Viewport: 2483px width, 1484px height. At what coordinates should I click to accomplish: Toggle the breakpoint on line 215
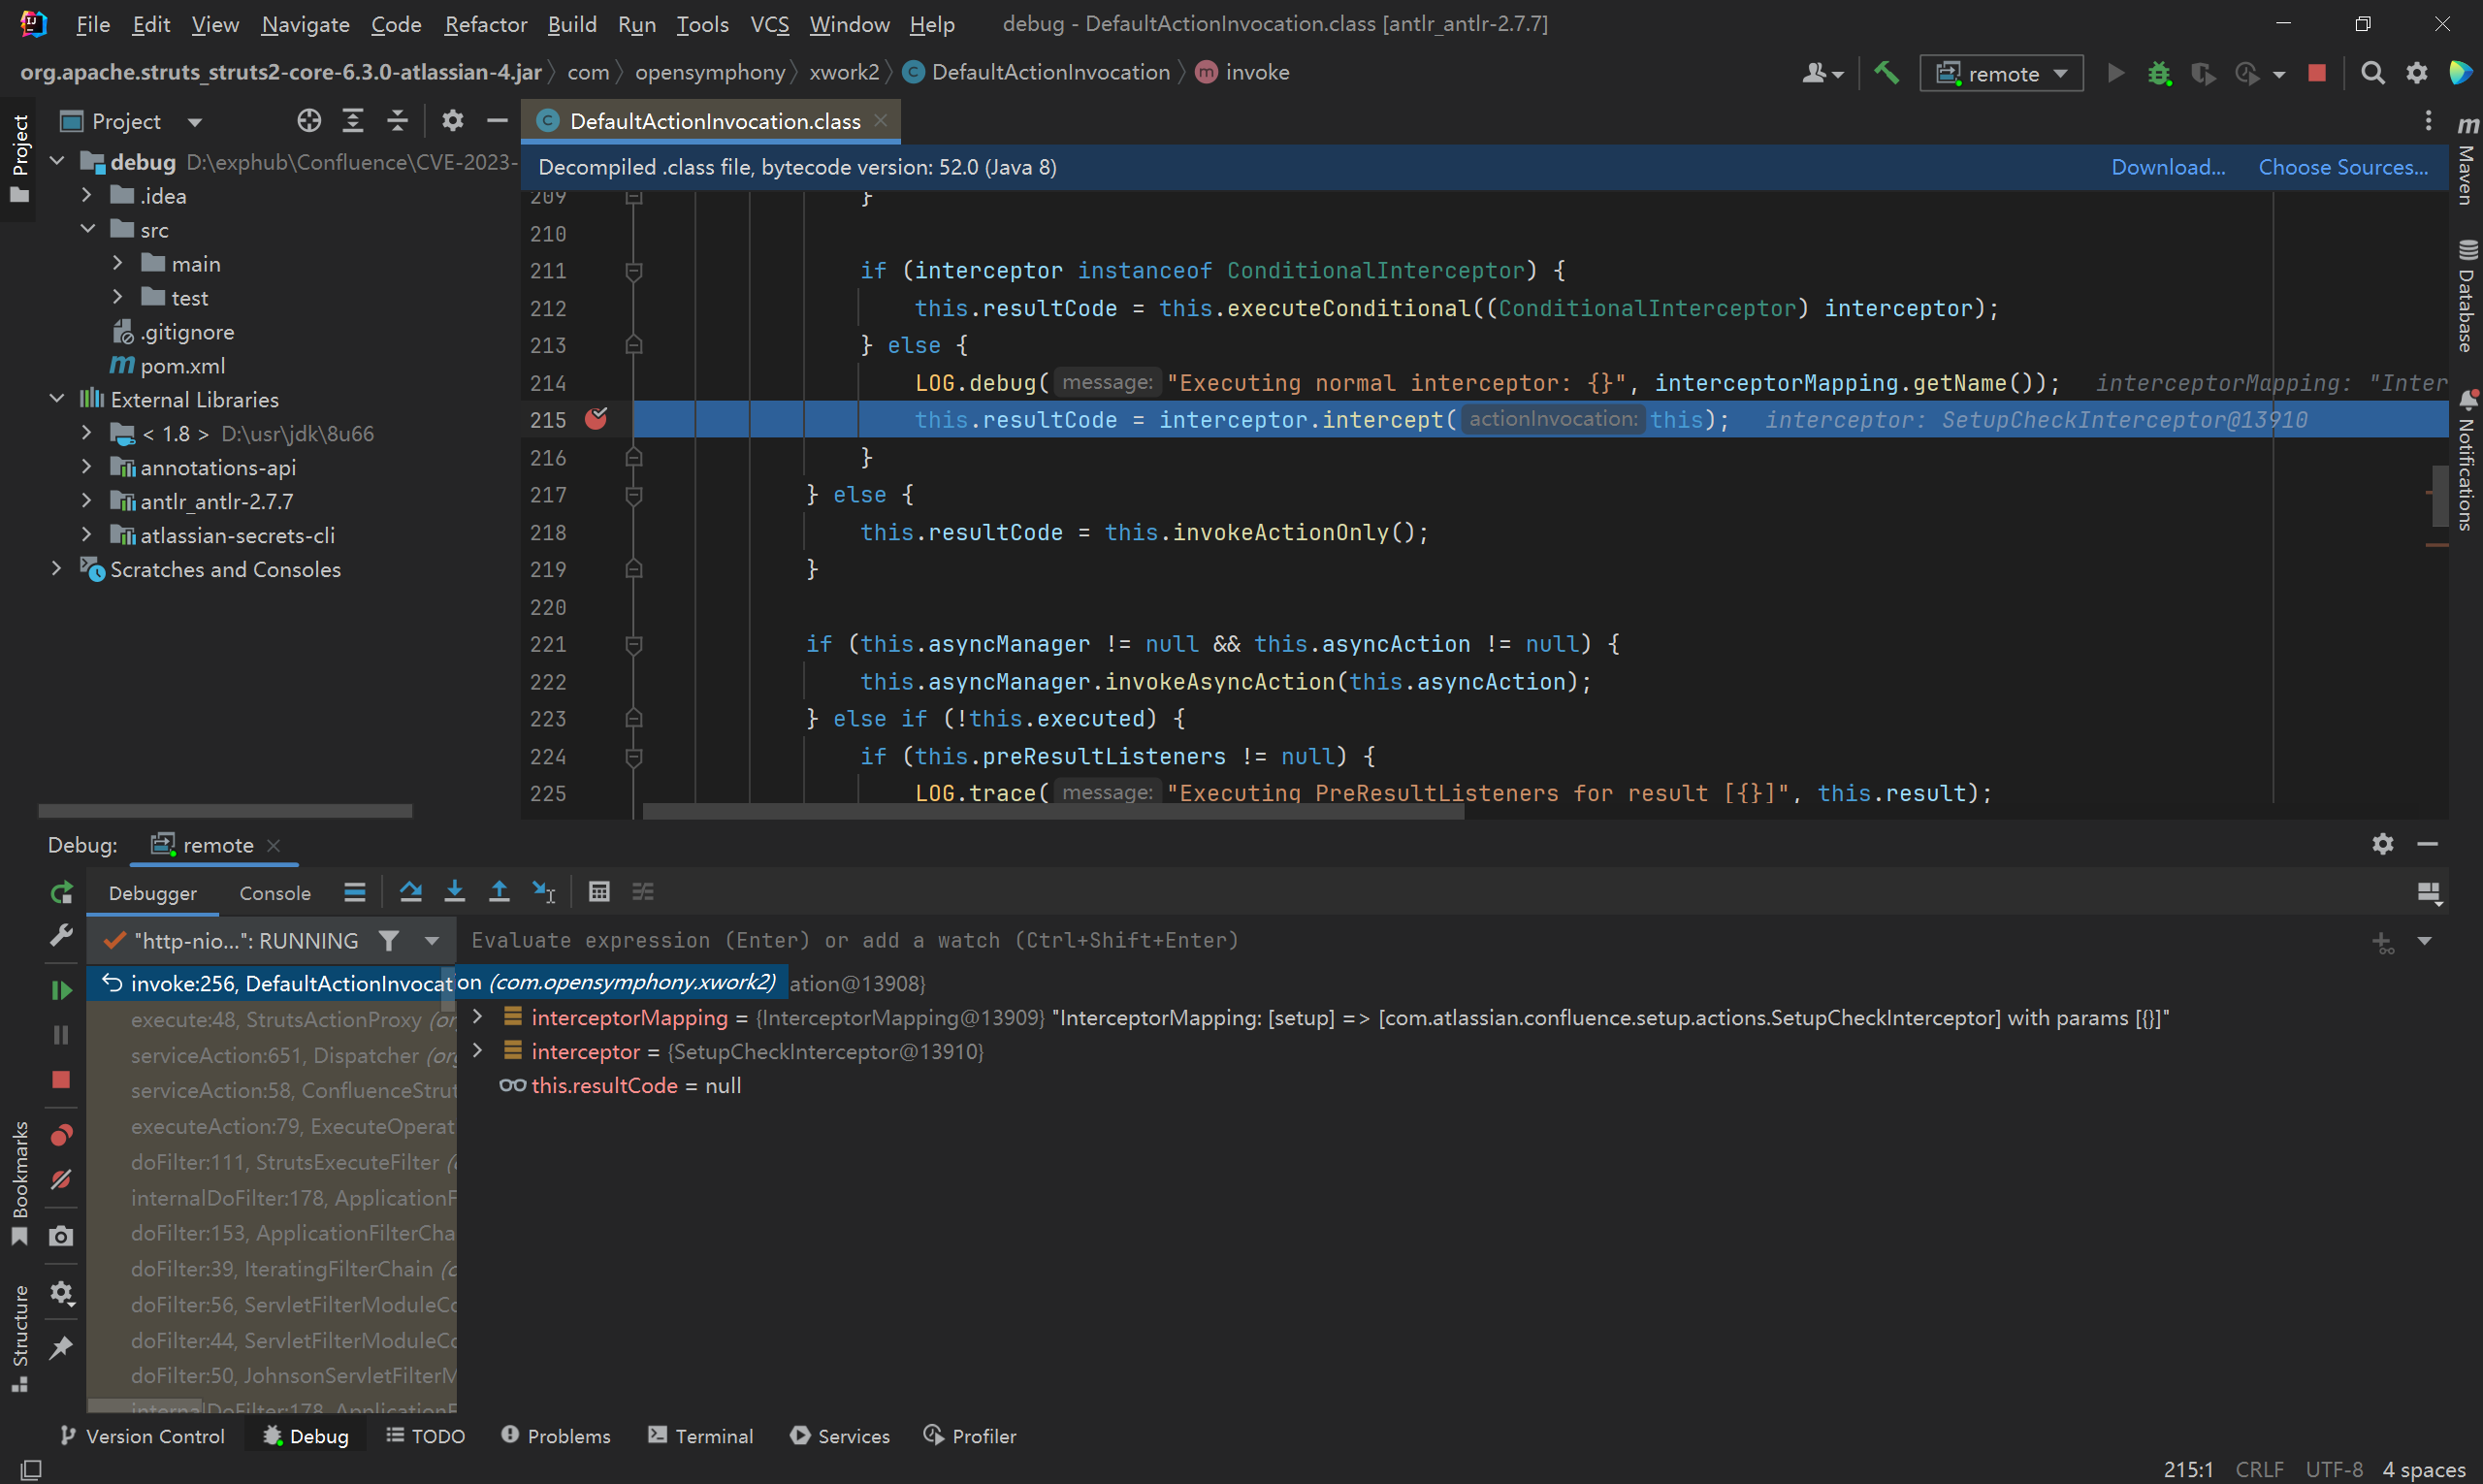pyautogui.click(x=596, y=419)
